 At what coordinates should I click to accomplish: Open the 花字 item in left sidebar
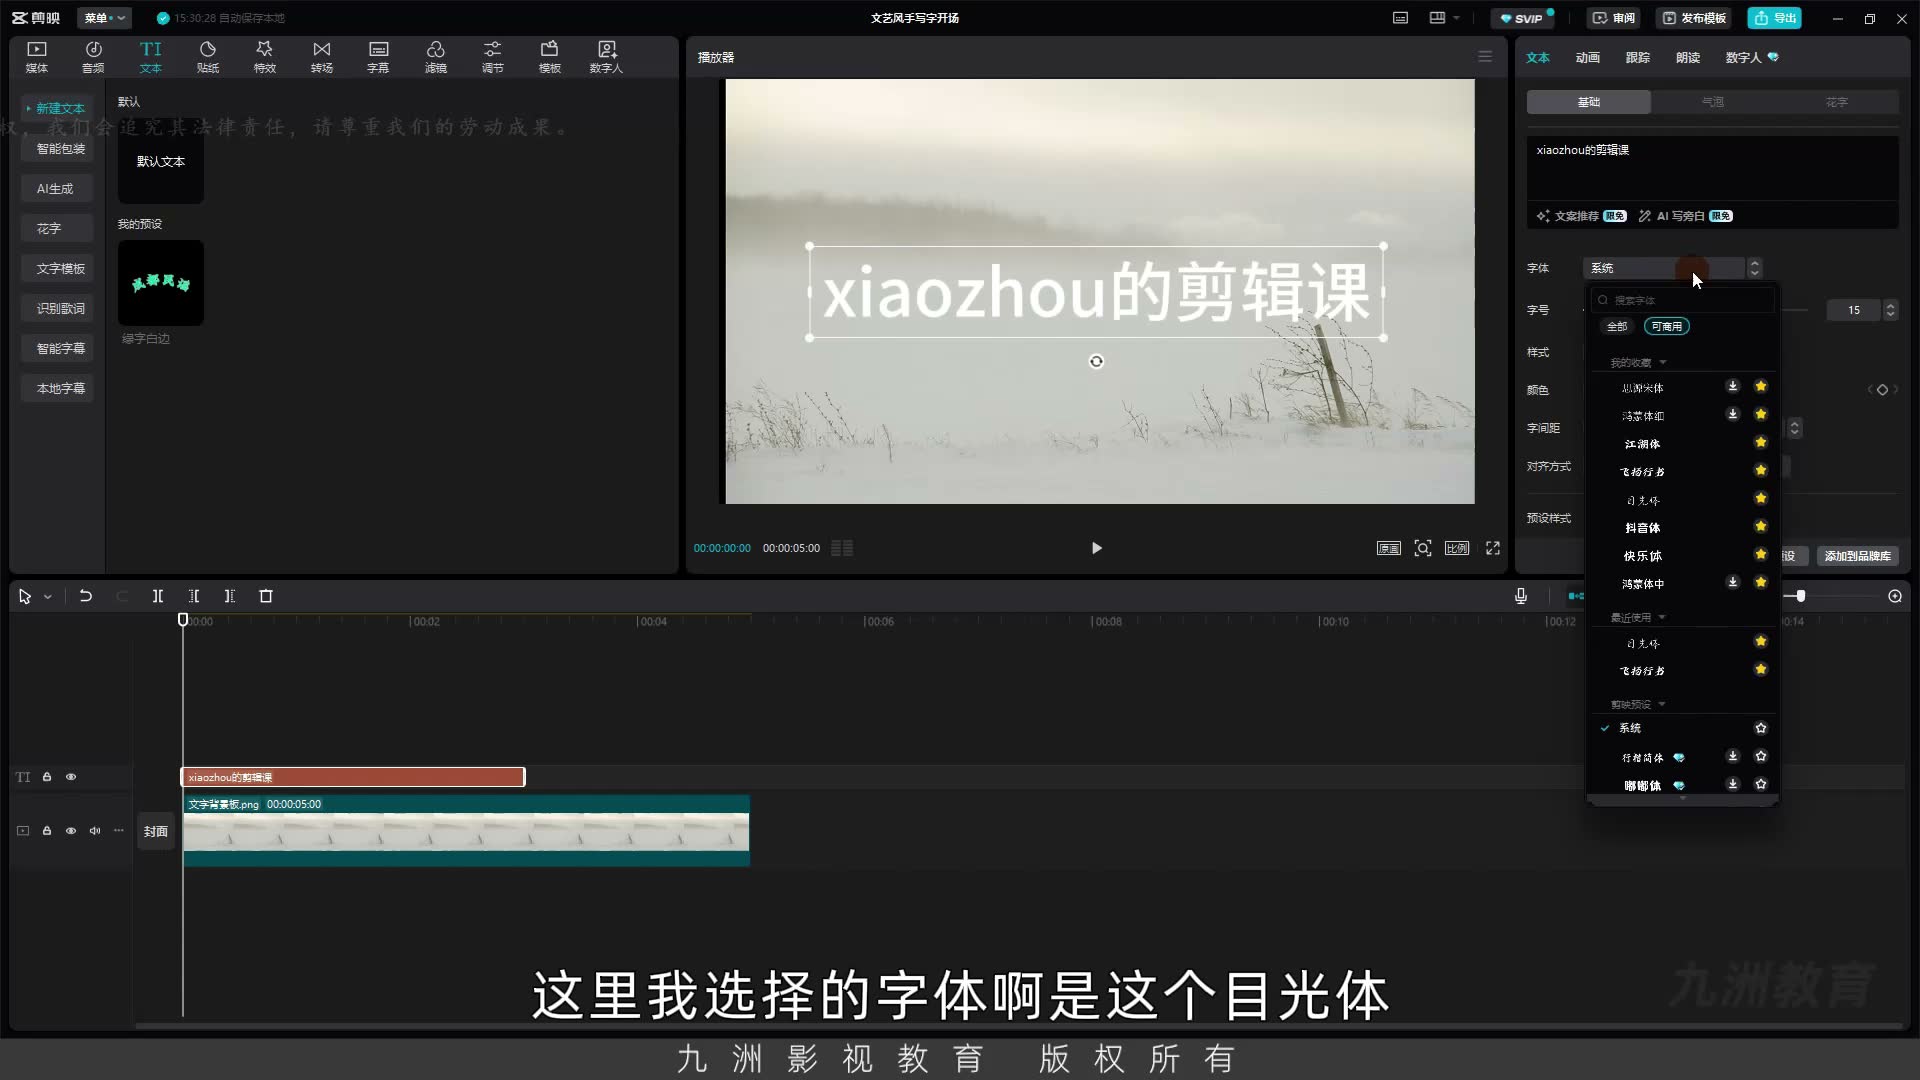(x=57, y=228)
